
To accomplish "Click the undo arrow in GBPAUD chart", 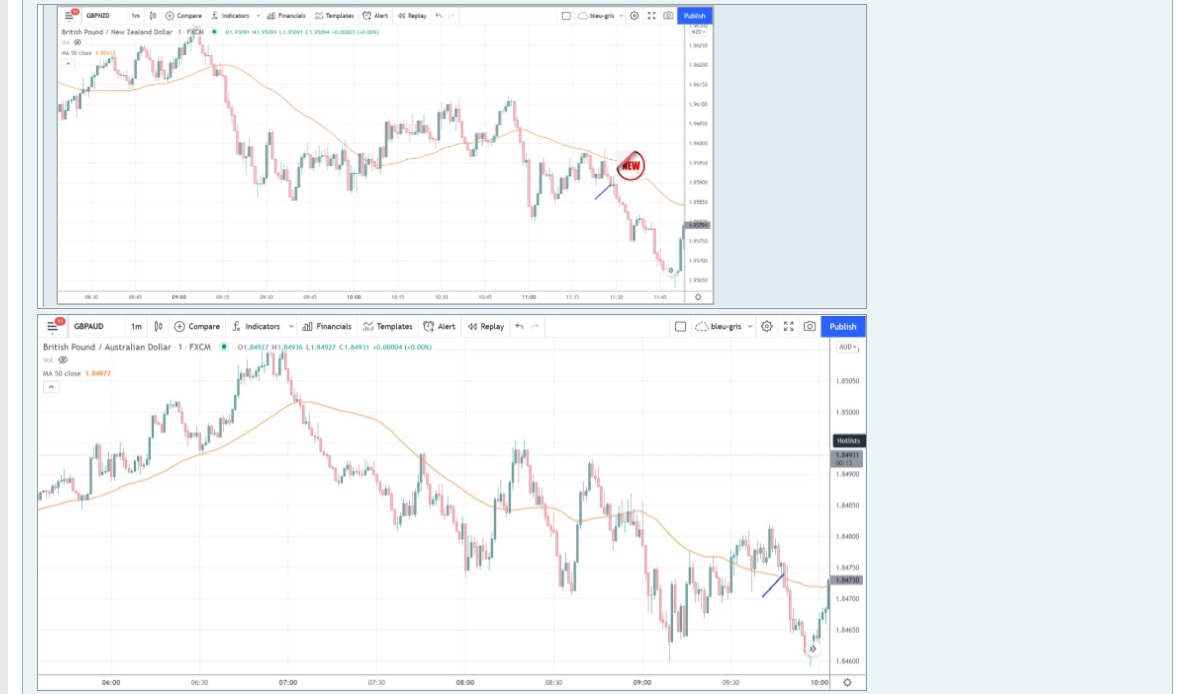I will [519, 326].
